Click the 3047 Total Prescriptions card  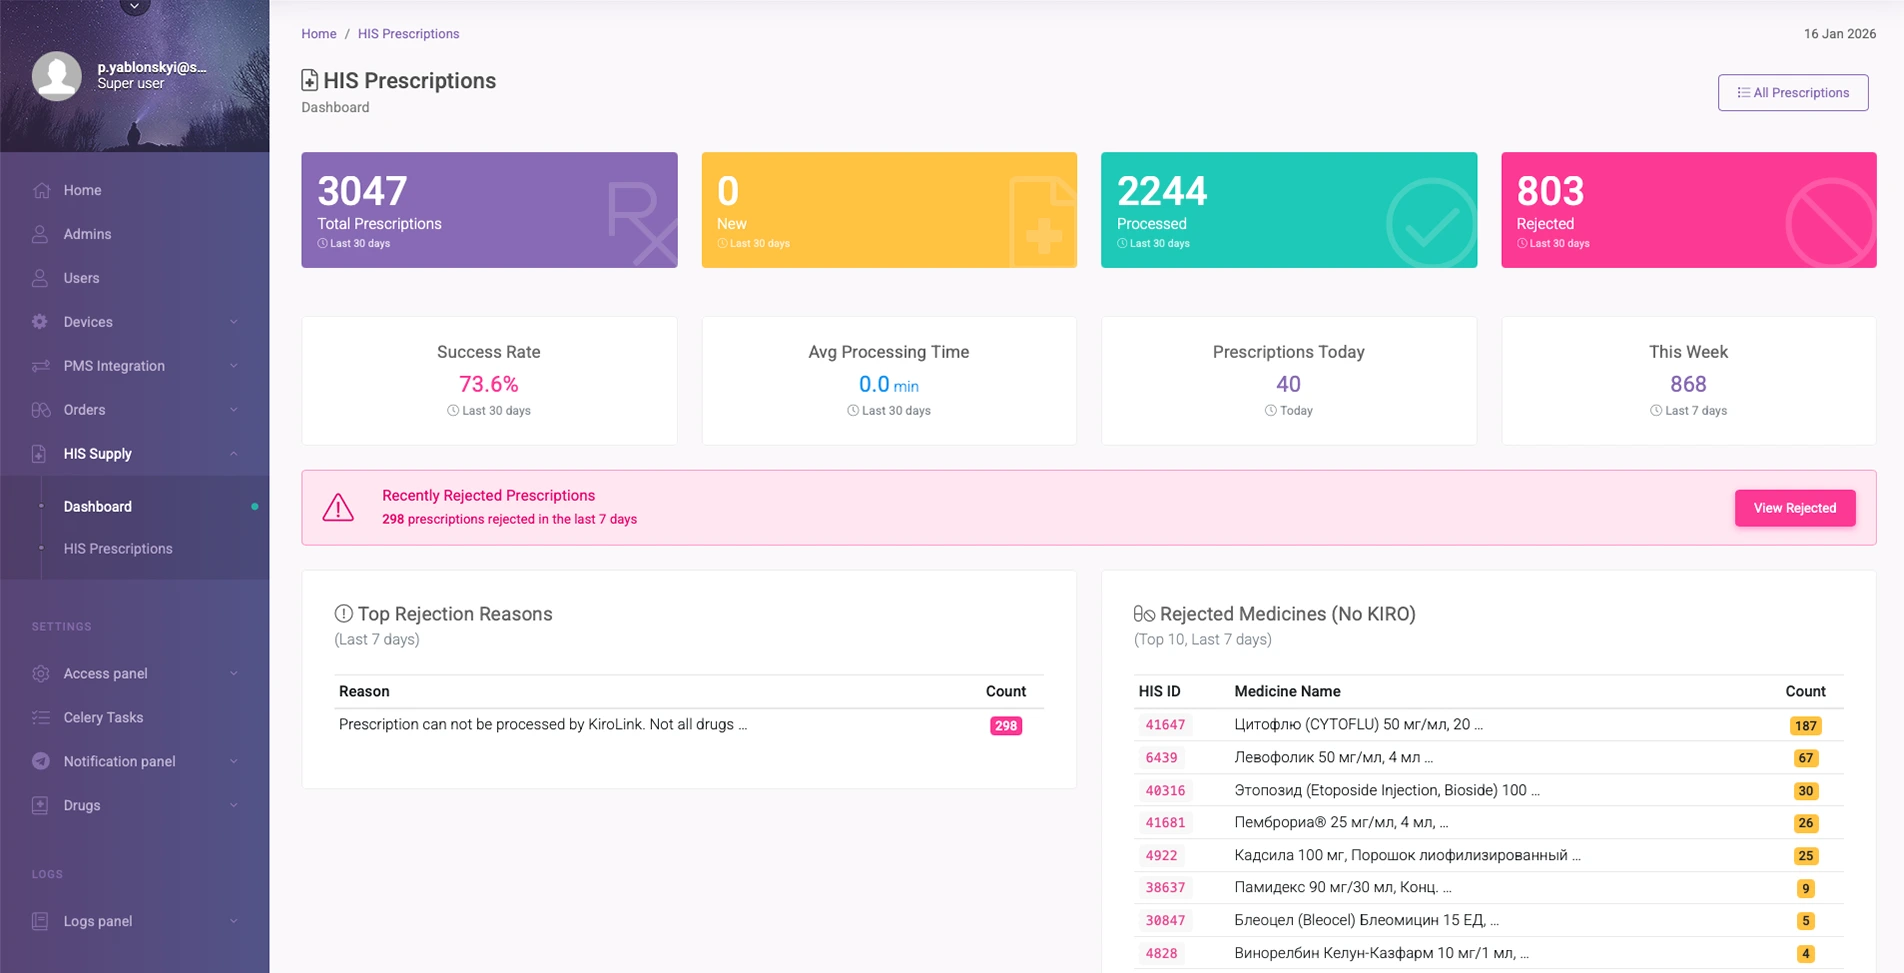pyautogui.click(x=489, y=210)
